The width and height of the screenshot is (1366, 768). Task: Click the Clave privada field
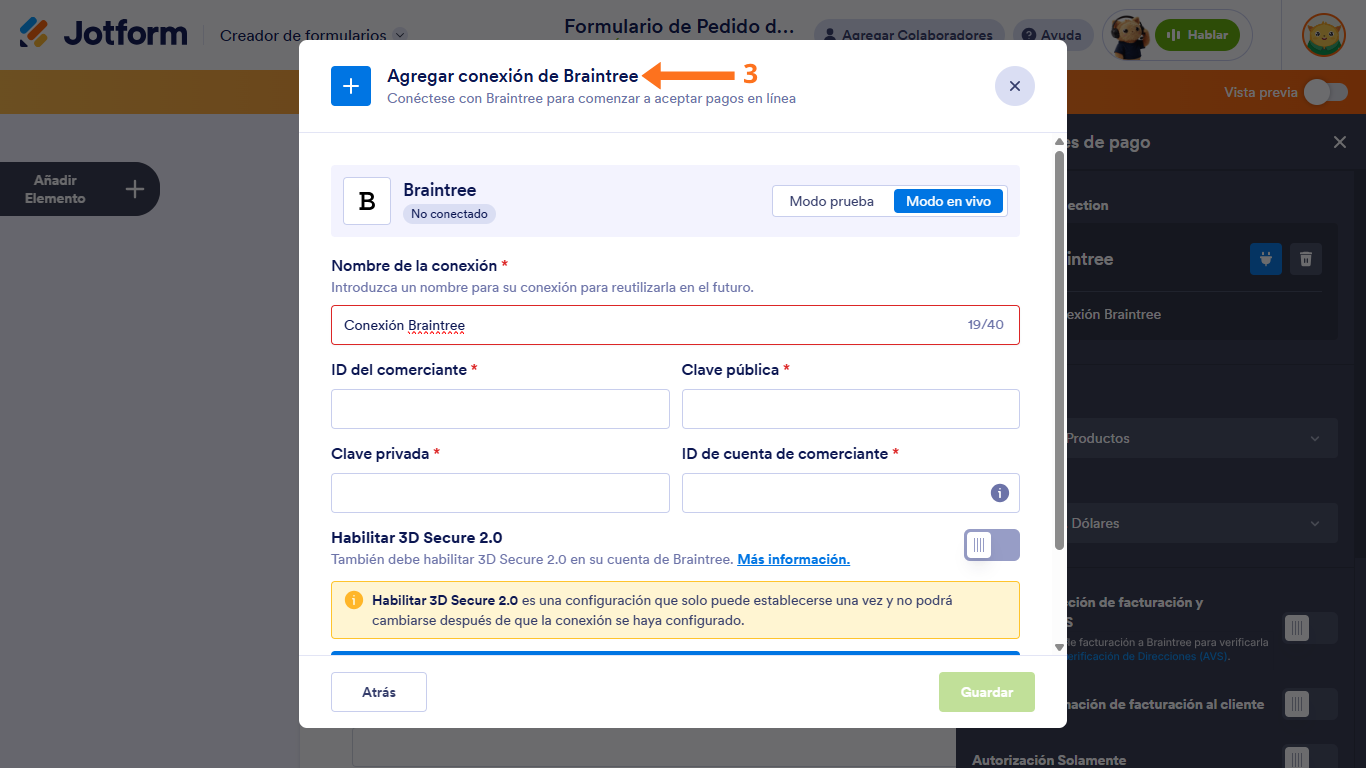500,493
